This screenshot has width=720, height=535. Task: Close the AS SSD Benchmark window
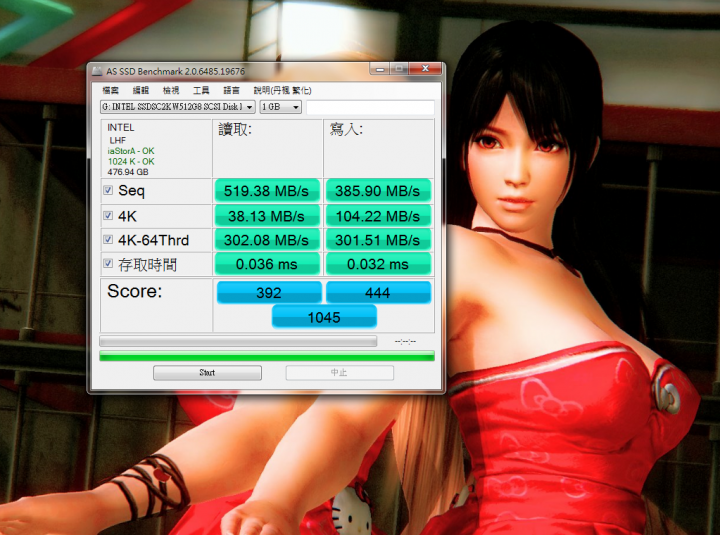pyautogui.click(x=425, y=69)
